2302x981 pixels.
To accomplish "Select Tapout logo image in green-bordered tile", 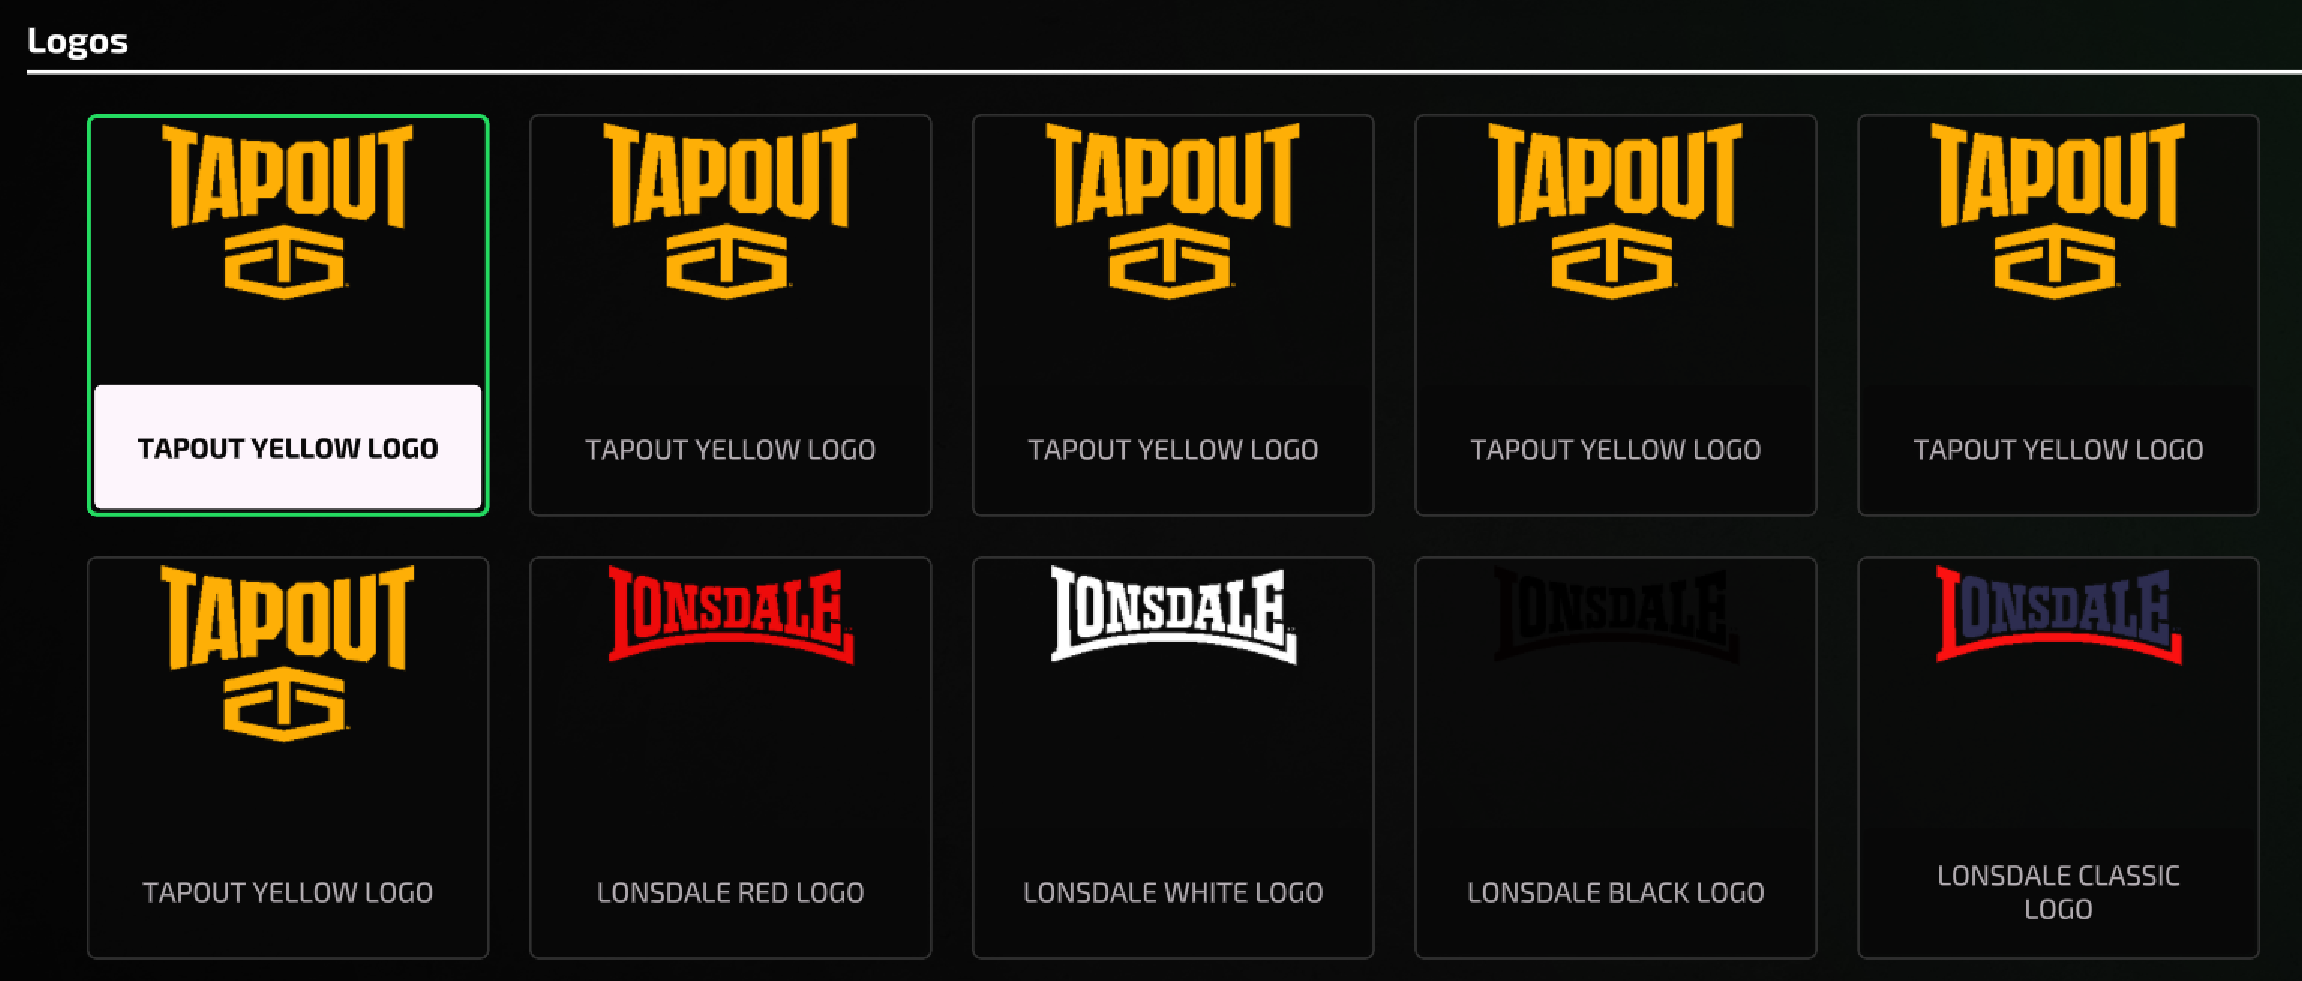I will click(x=287, y=211).
